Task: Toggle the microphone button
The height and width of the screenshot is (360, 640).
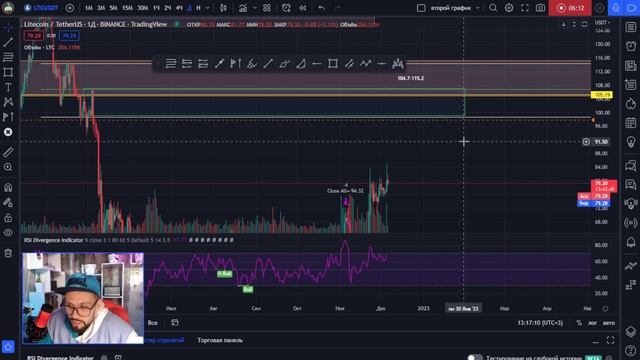Action: coord(616,8)
